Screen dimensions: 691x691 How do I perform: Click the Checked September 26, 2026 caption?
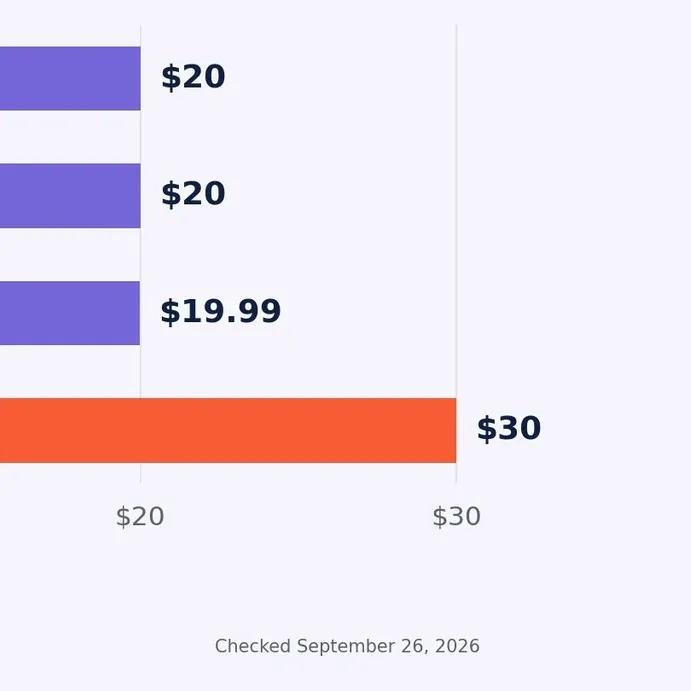[x=347, y=646]
